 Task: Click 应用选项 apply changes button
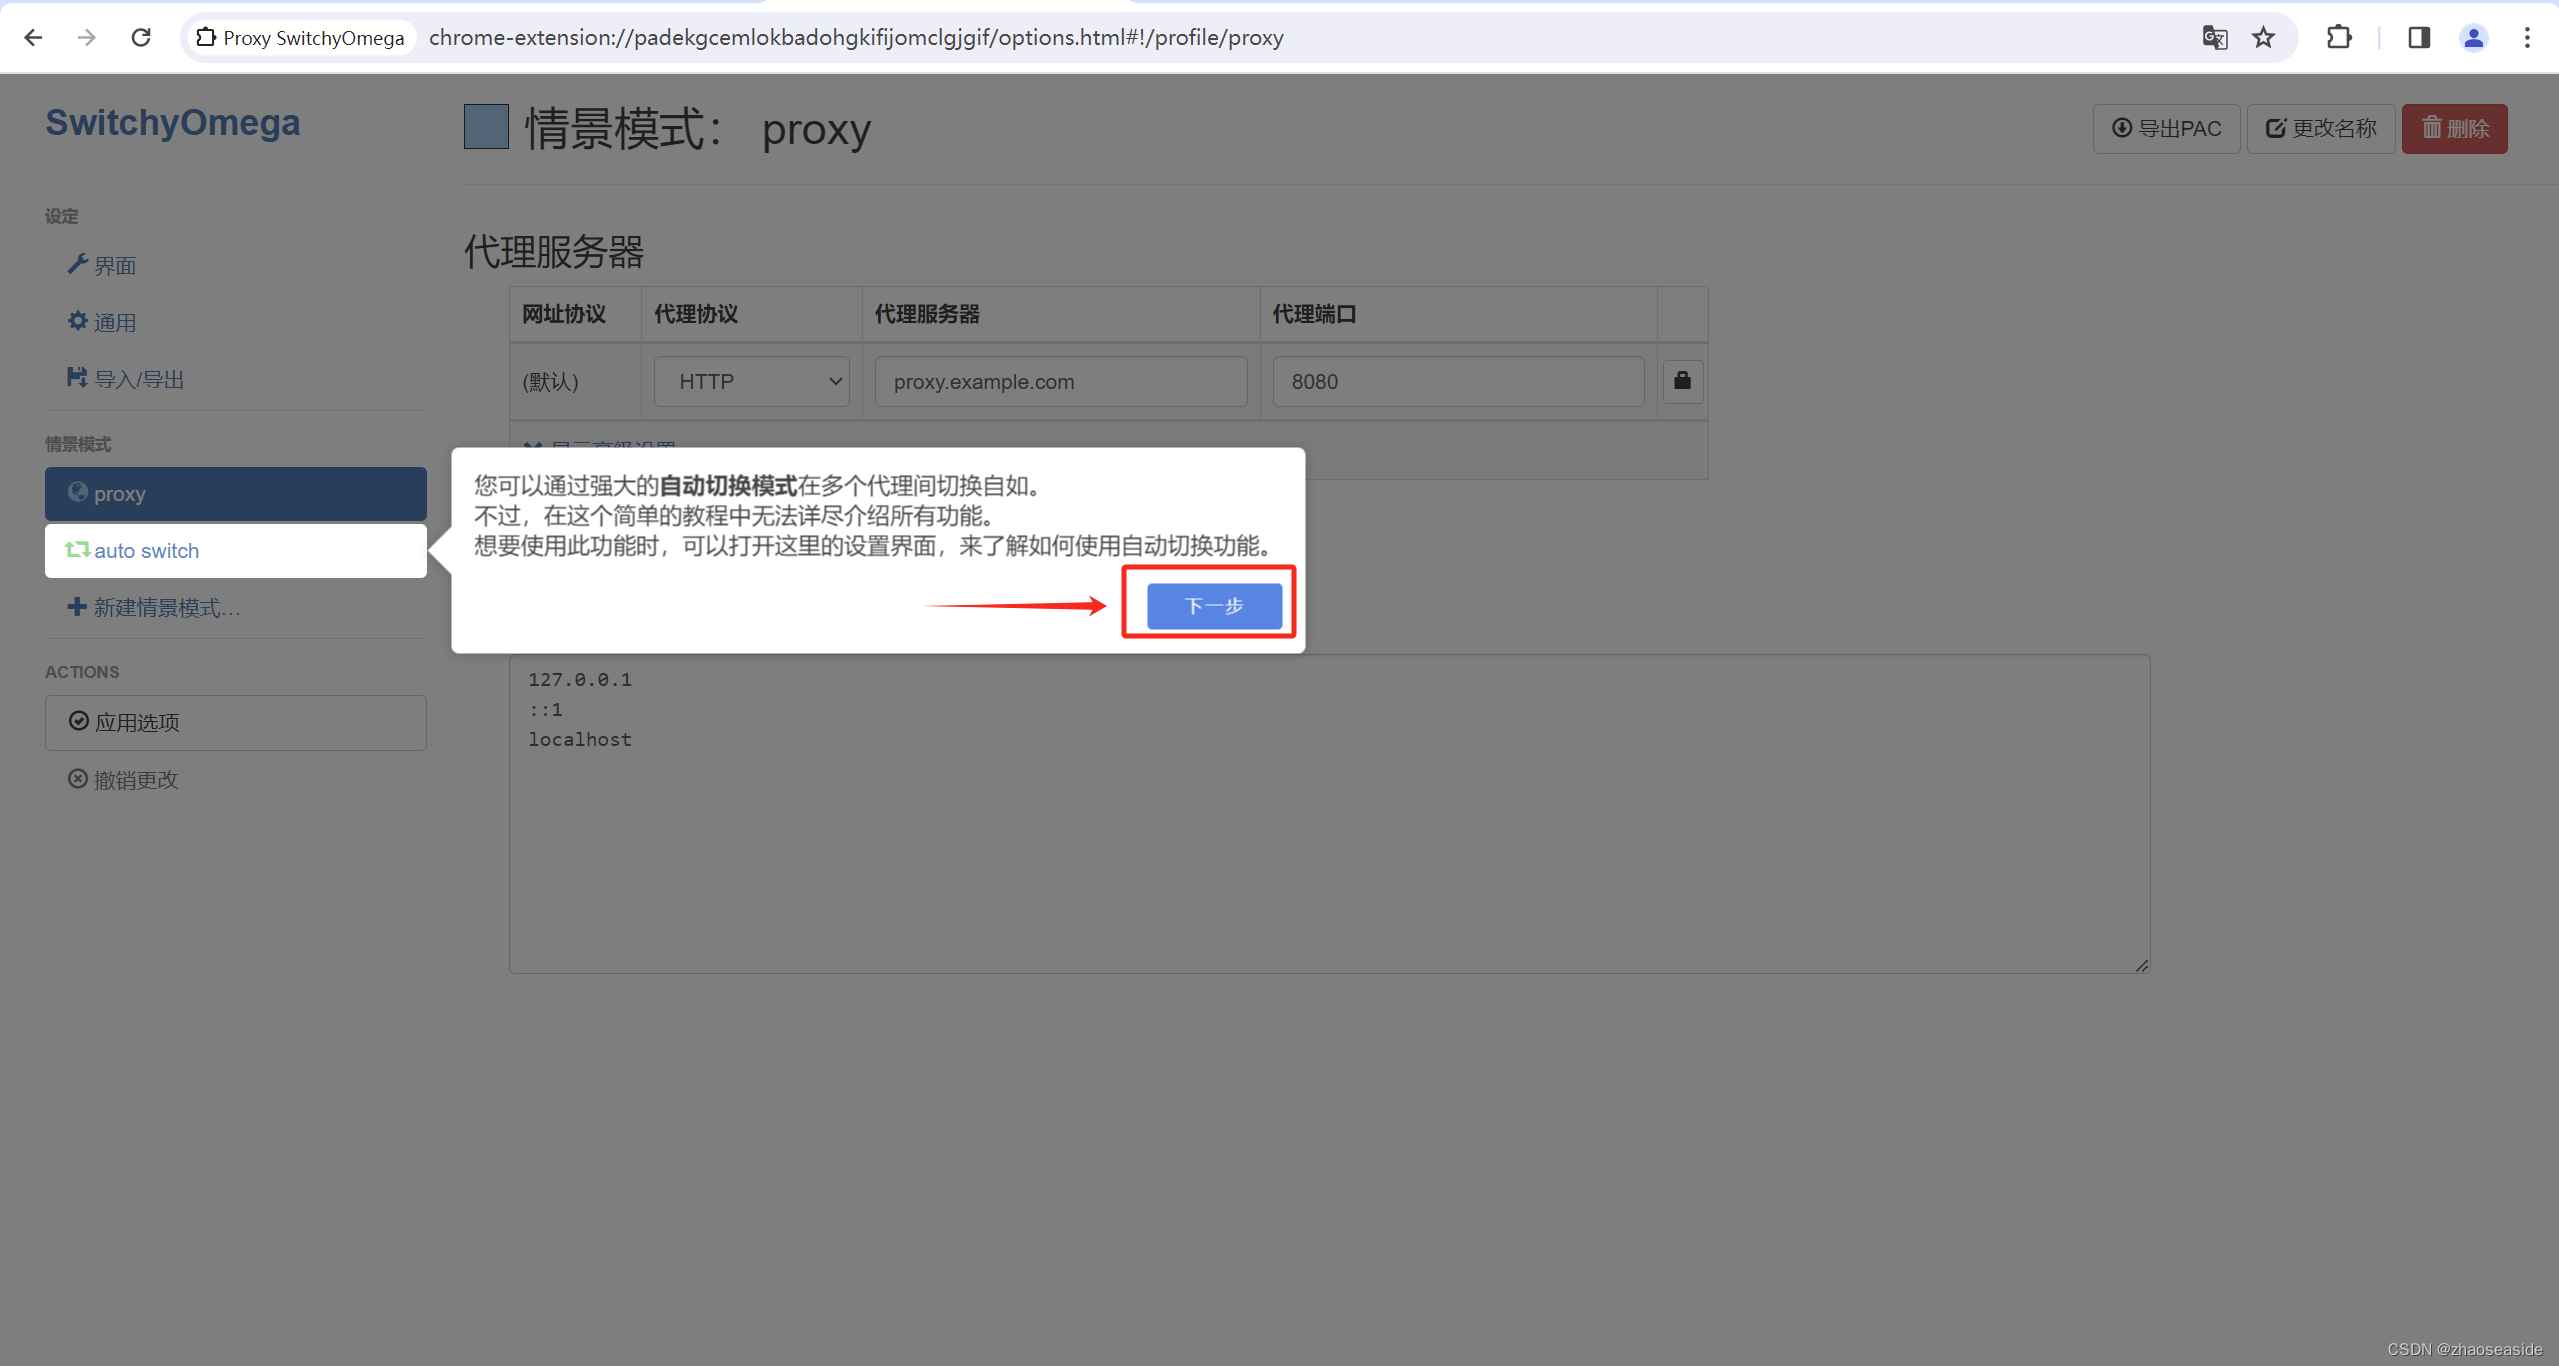click(x=236, y=723)
